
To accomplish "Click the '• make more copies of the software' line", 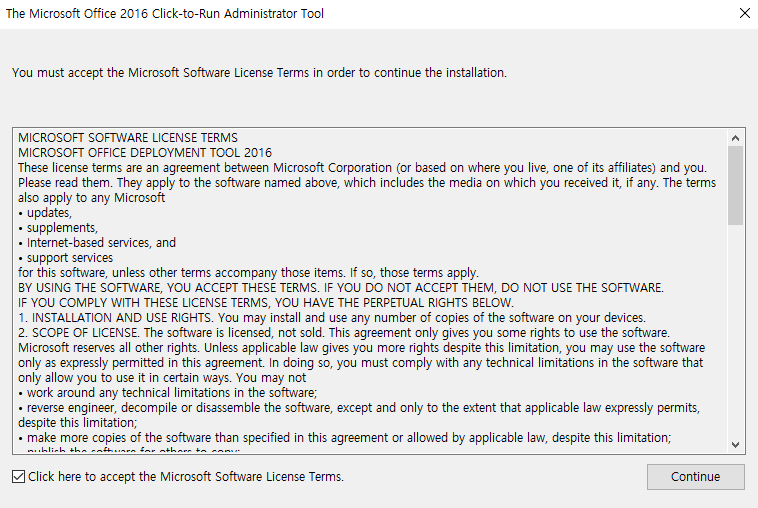I will [x=345, y=437].
